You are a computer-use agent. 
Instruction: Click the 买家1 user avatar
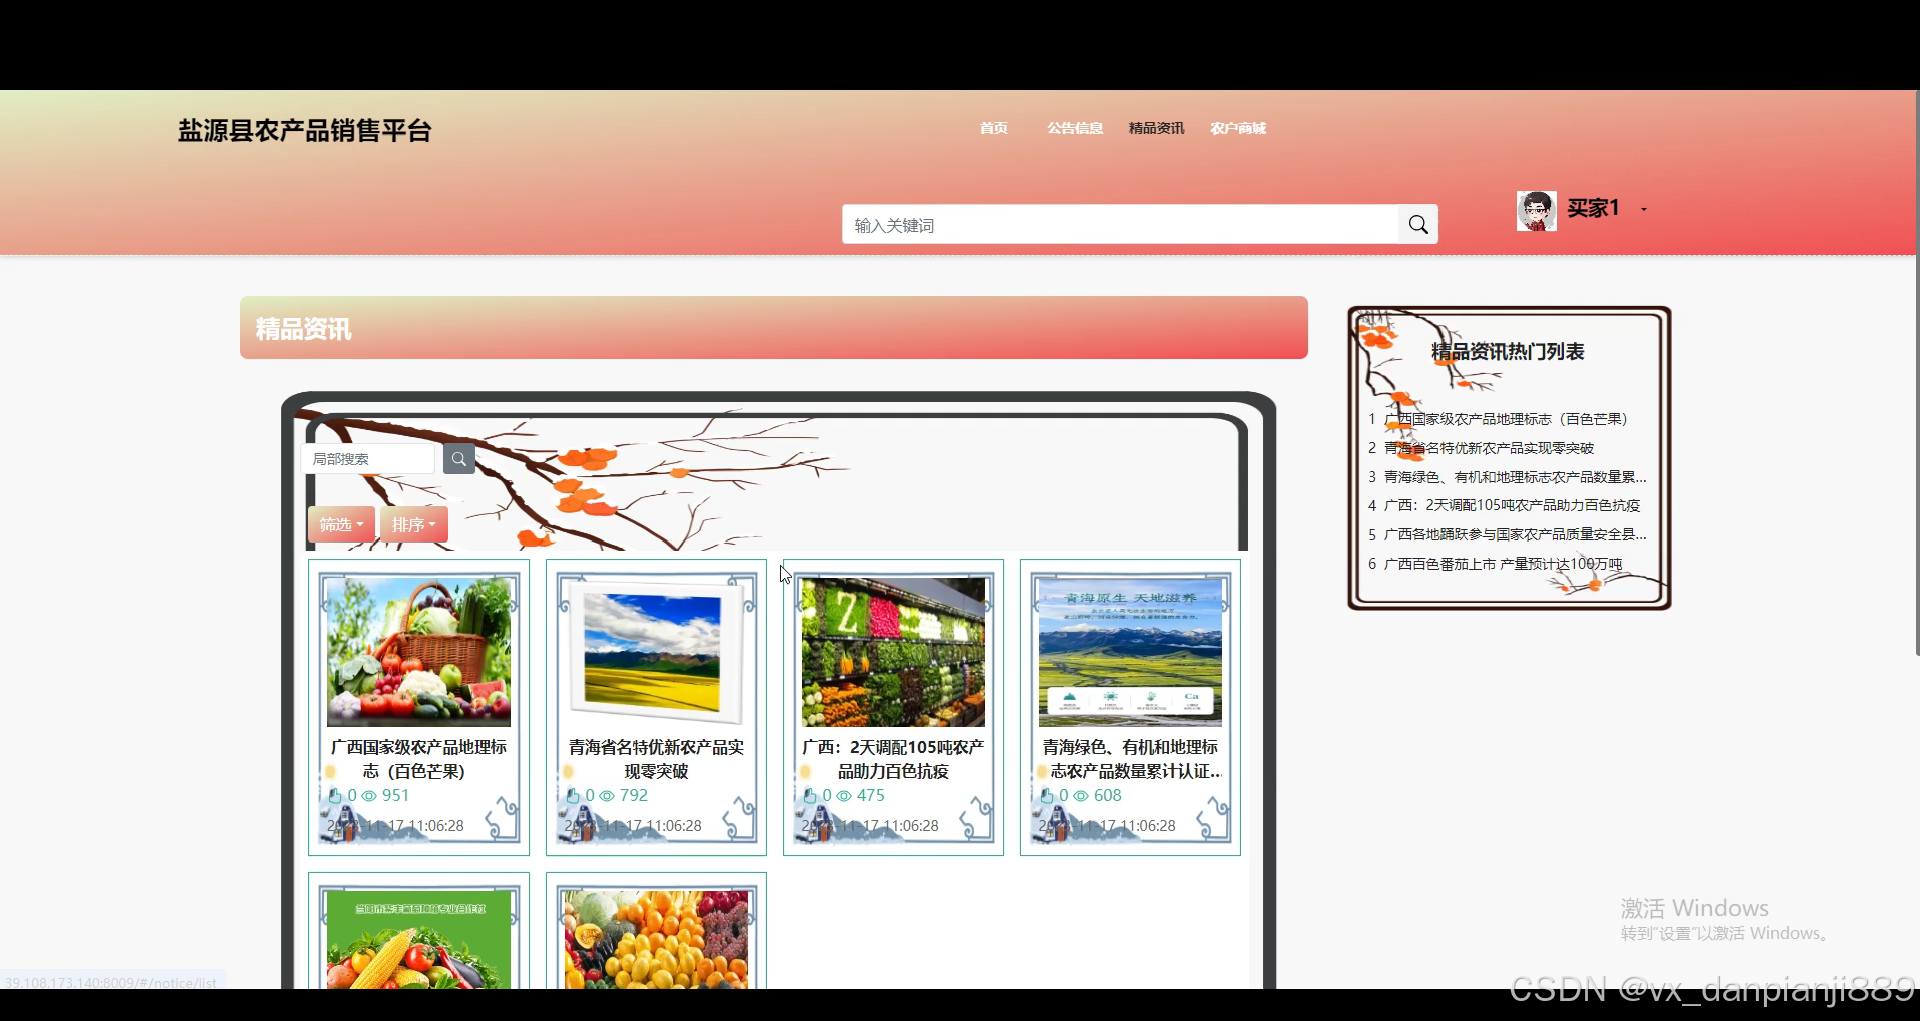point(1536,210)
